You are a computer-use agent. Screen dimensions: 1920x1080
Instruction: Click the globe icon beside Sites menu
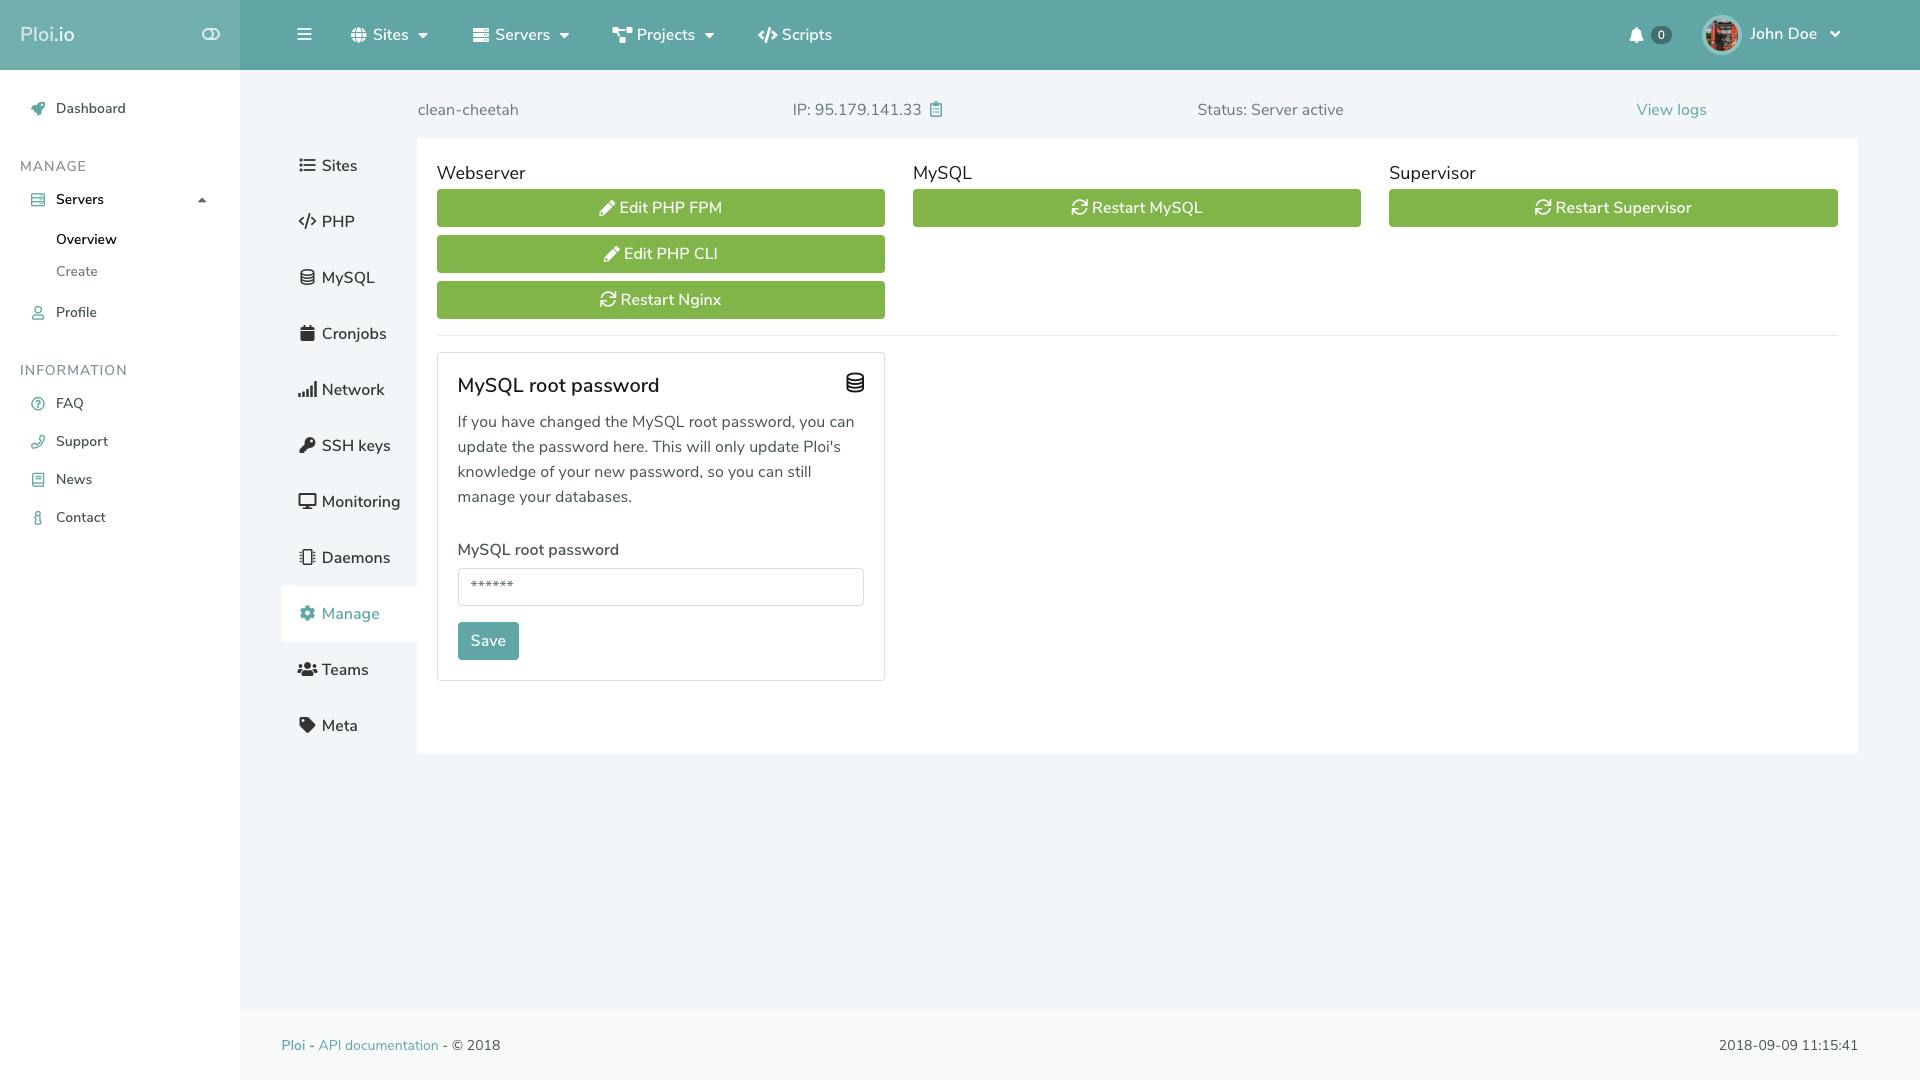pos(358,35)
